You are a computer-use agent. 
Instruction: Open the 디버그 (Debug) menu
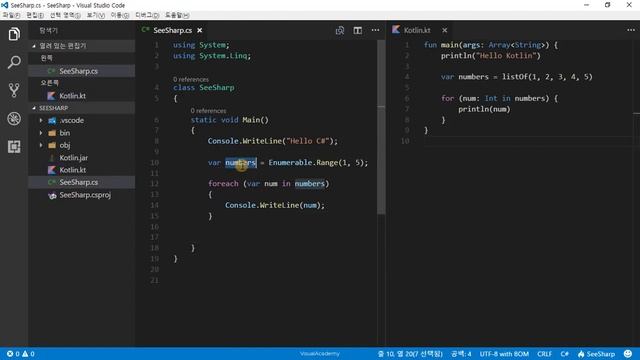point(147,15)
